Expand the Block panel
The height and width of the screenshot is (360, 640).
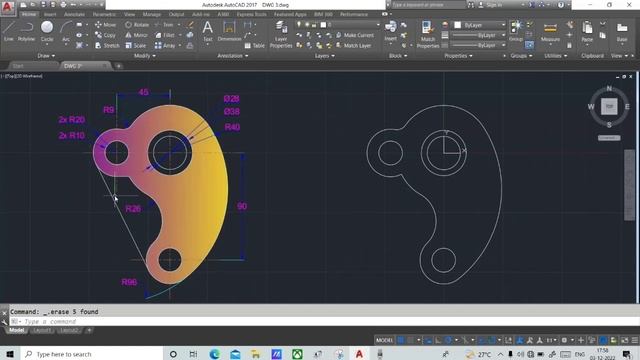pos(398,56)
